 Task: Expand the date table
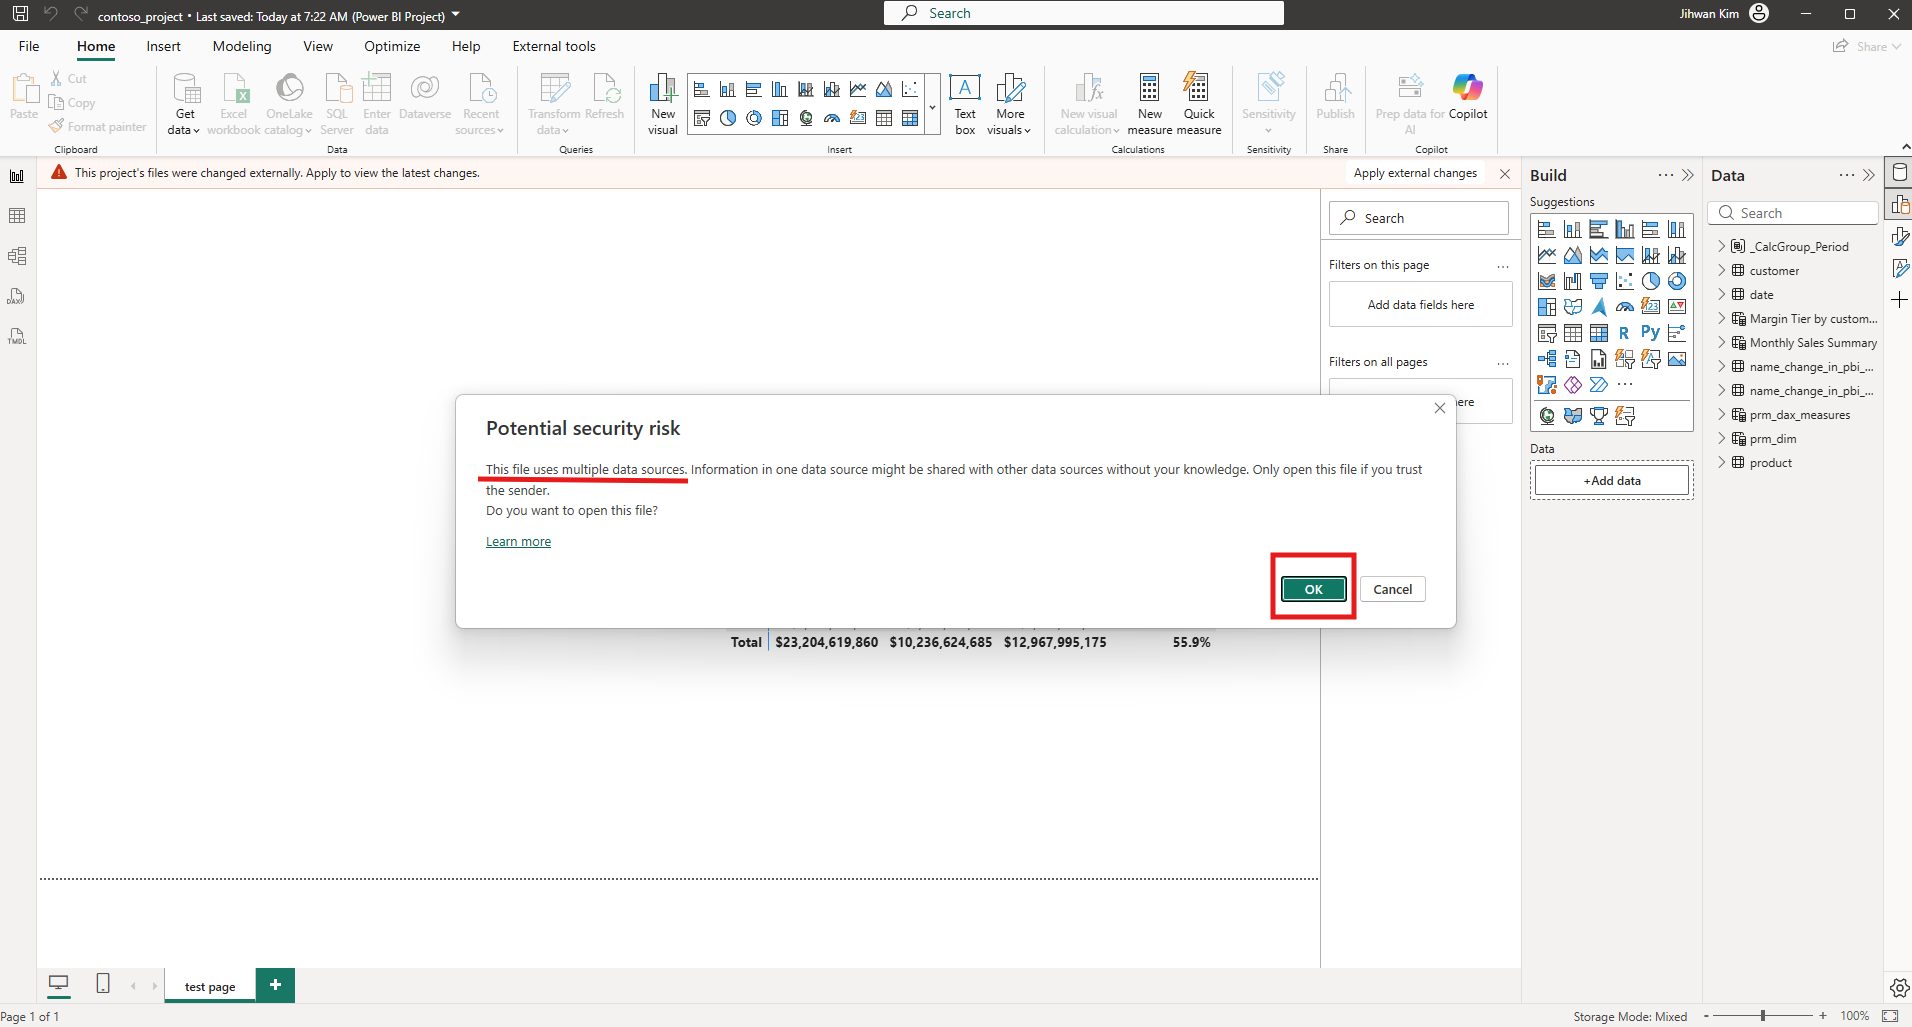[1721, 295]
